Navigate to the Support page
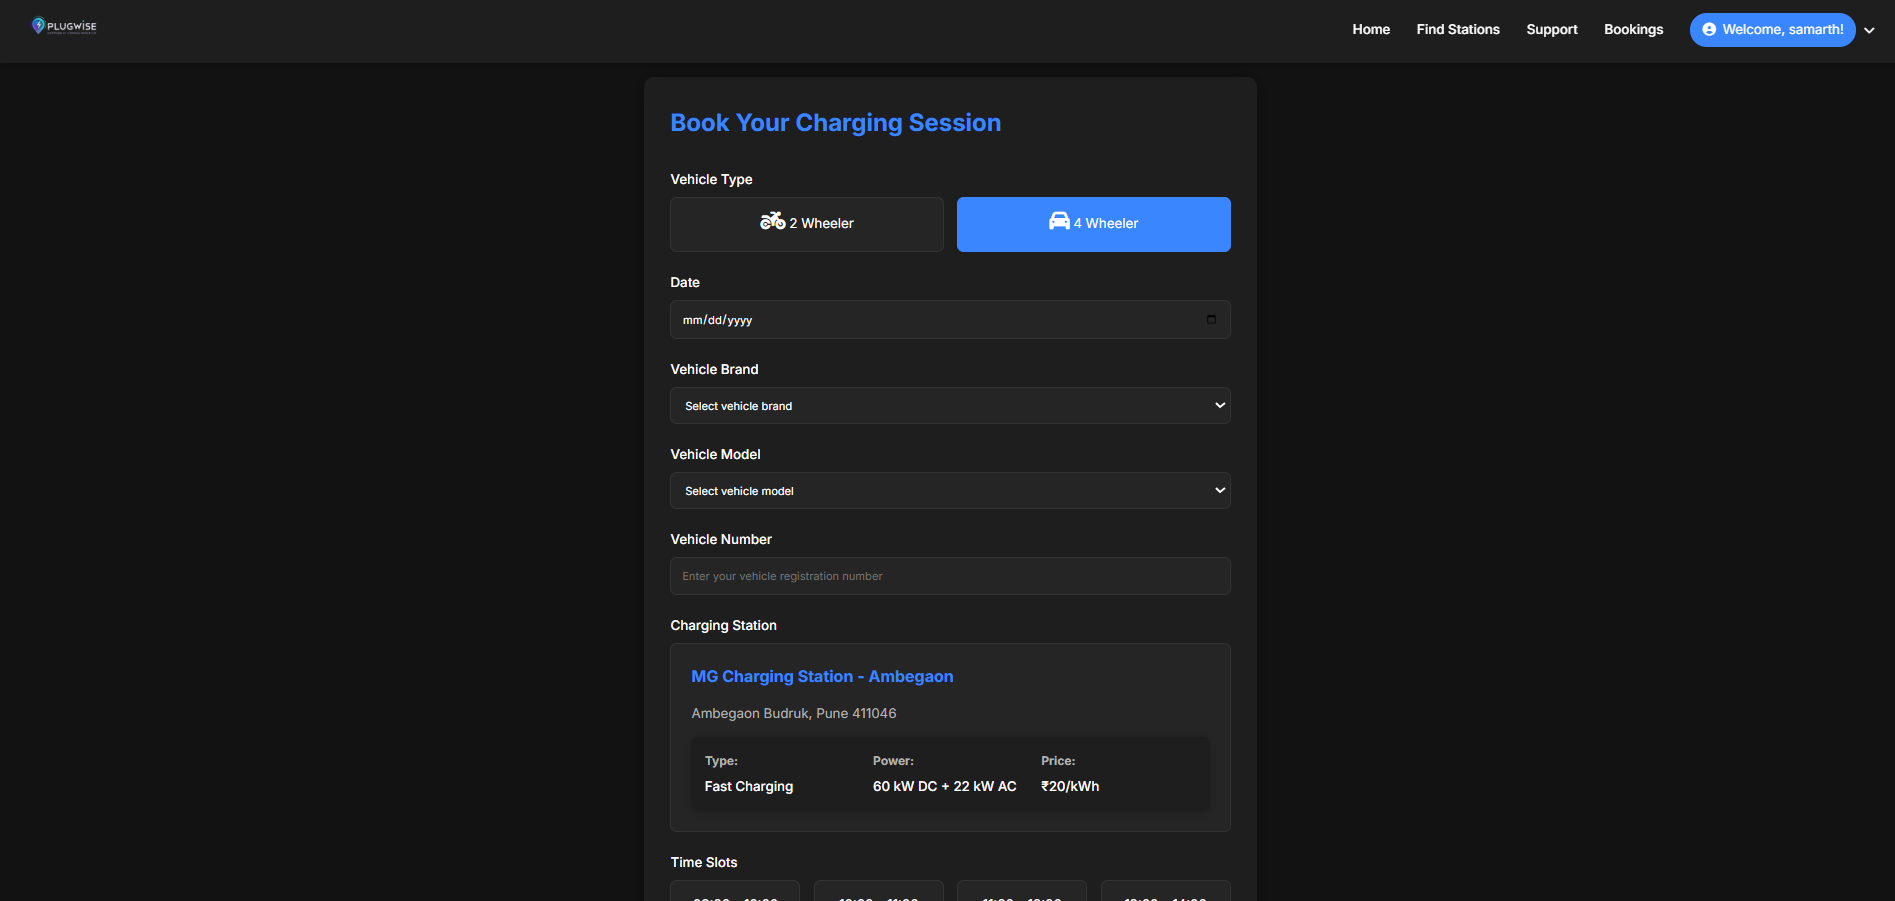 1551,30
